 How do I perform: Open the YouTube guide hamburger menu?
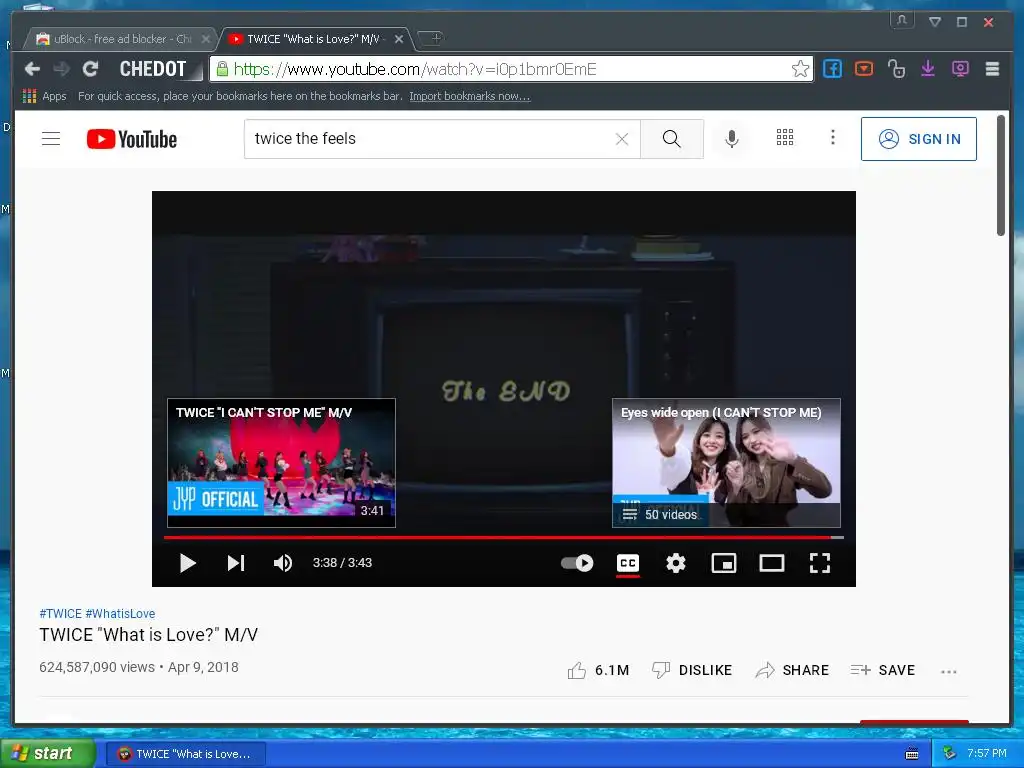point(51,138)
